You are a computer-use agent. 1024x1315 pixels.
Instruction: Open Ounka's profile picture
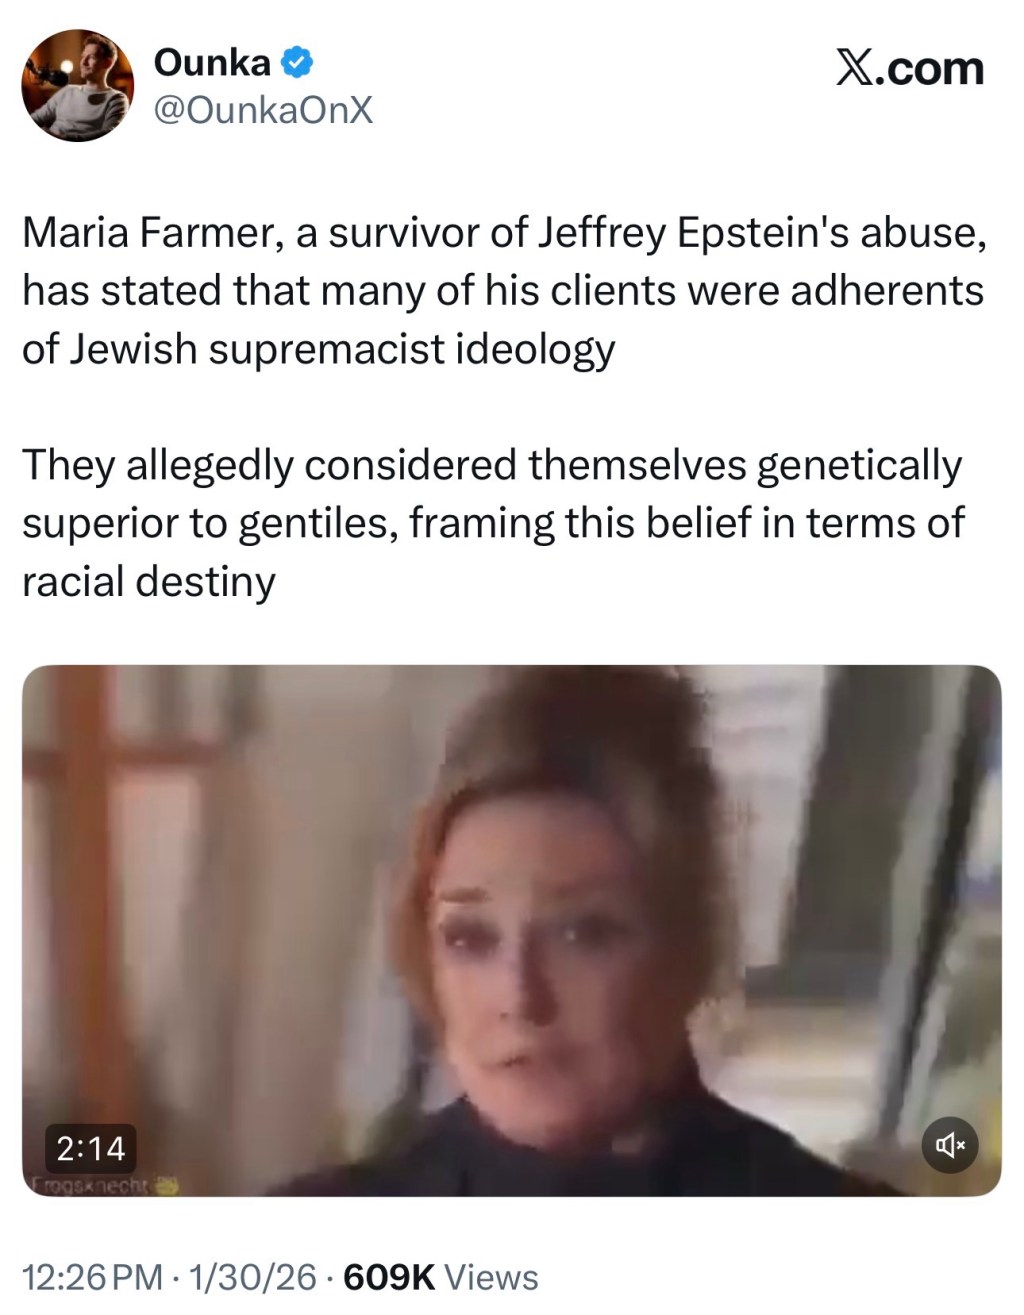78,85
